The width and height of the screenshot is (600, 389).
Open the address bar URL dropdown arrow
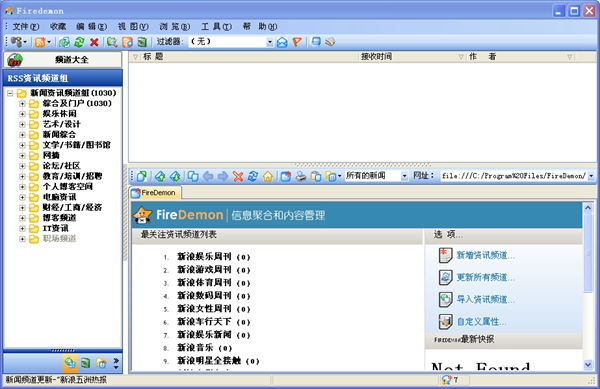591,176
